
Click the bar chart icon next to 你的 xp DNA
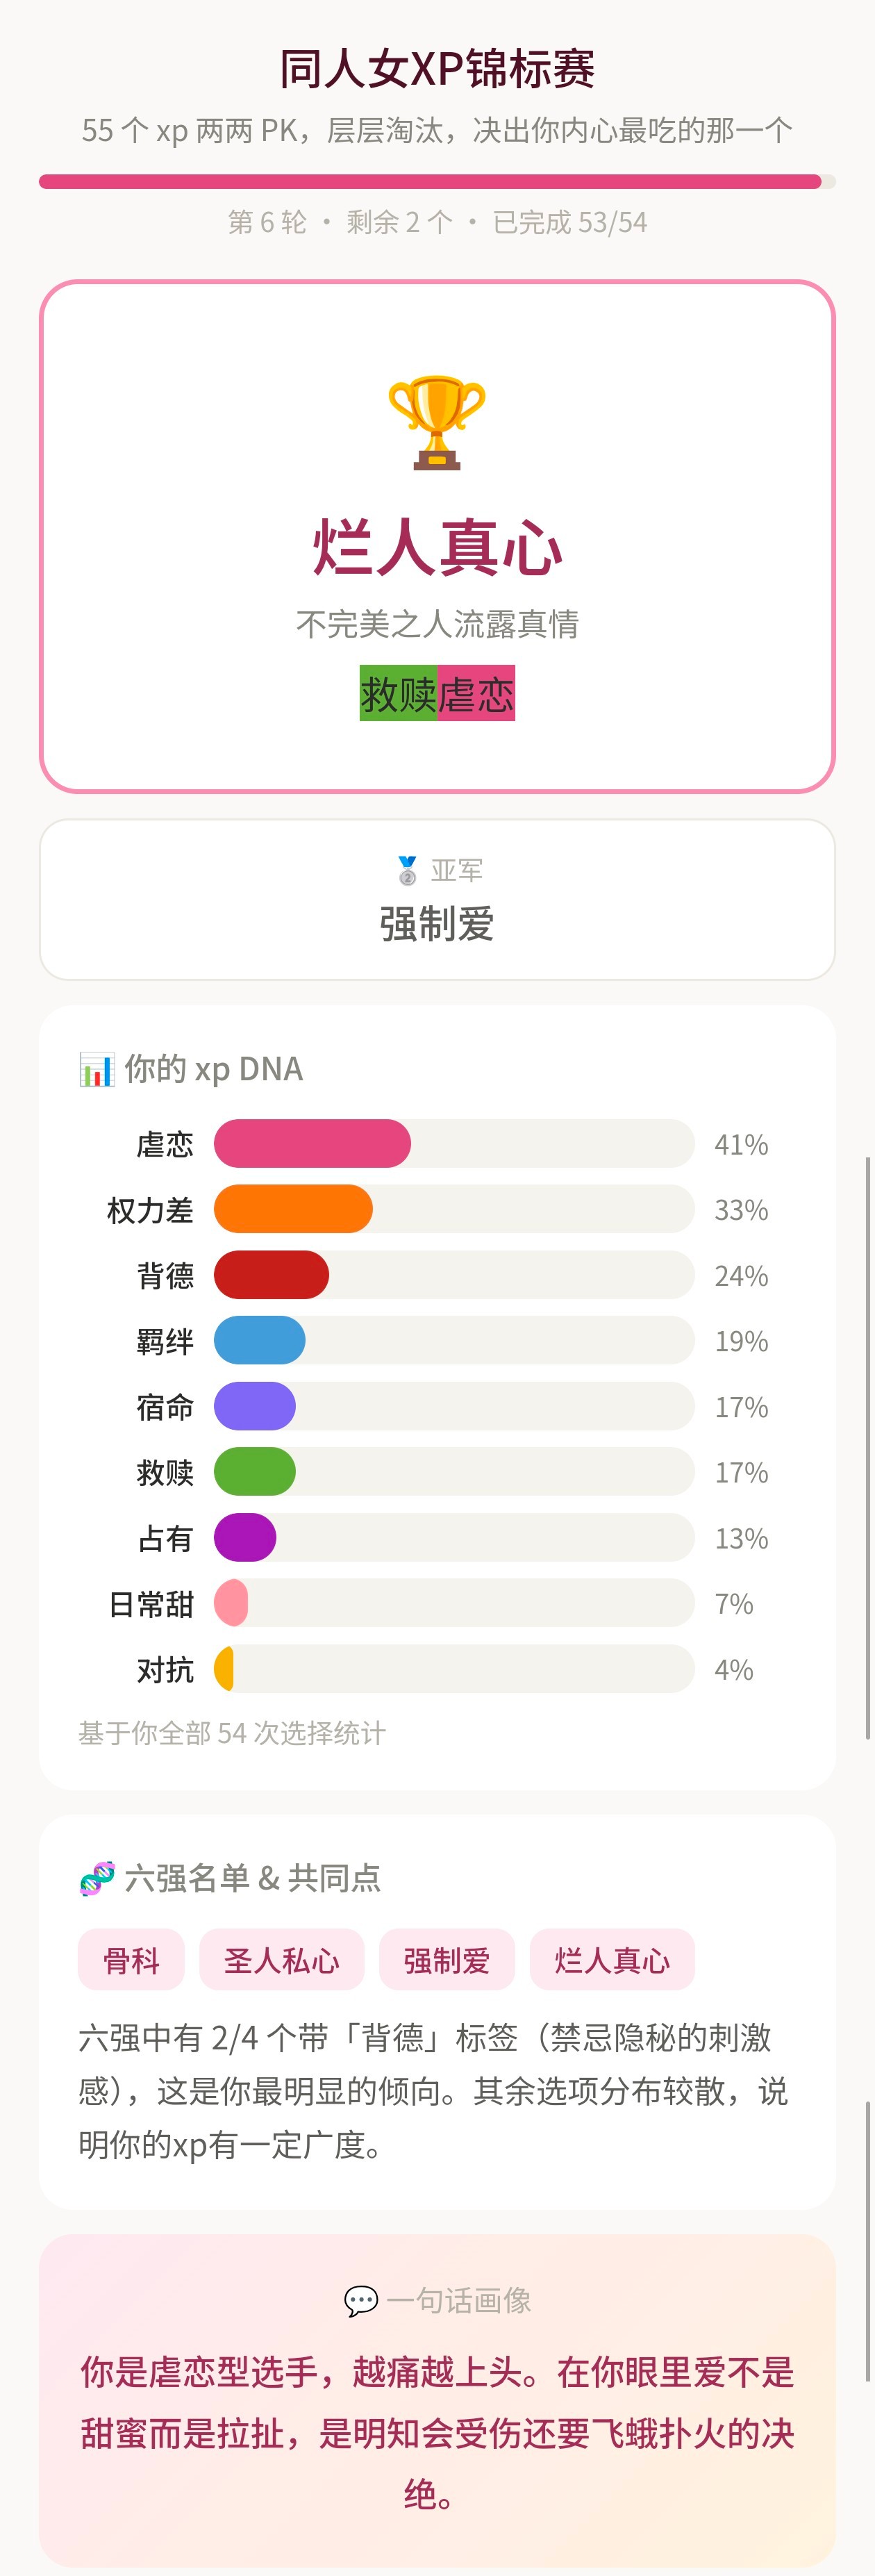tap(97, 1069)
